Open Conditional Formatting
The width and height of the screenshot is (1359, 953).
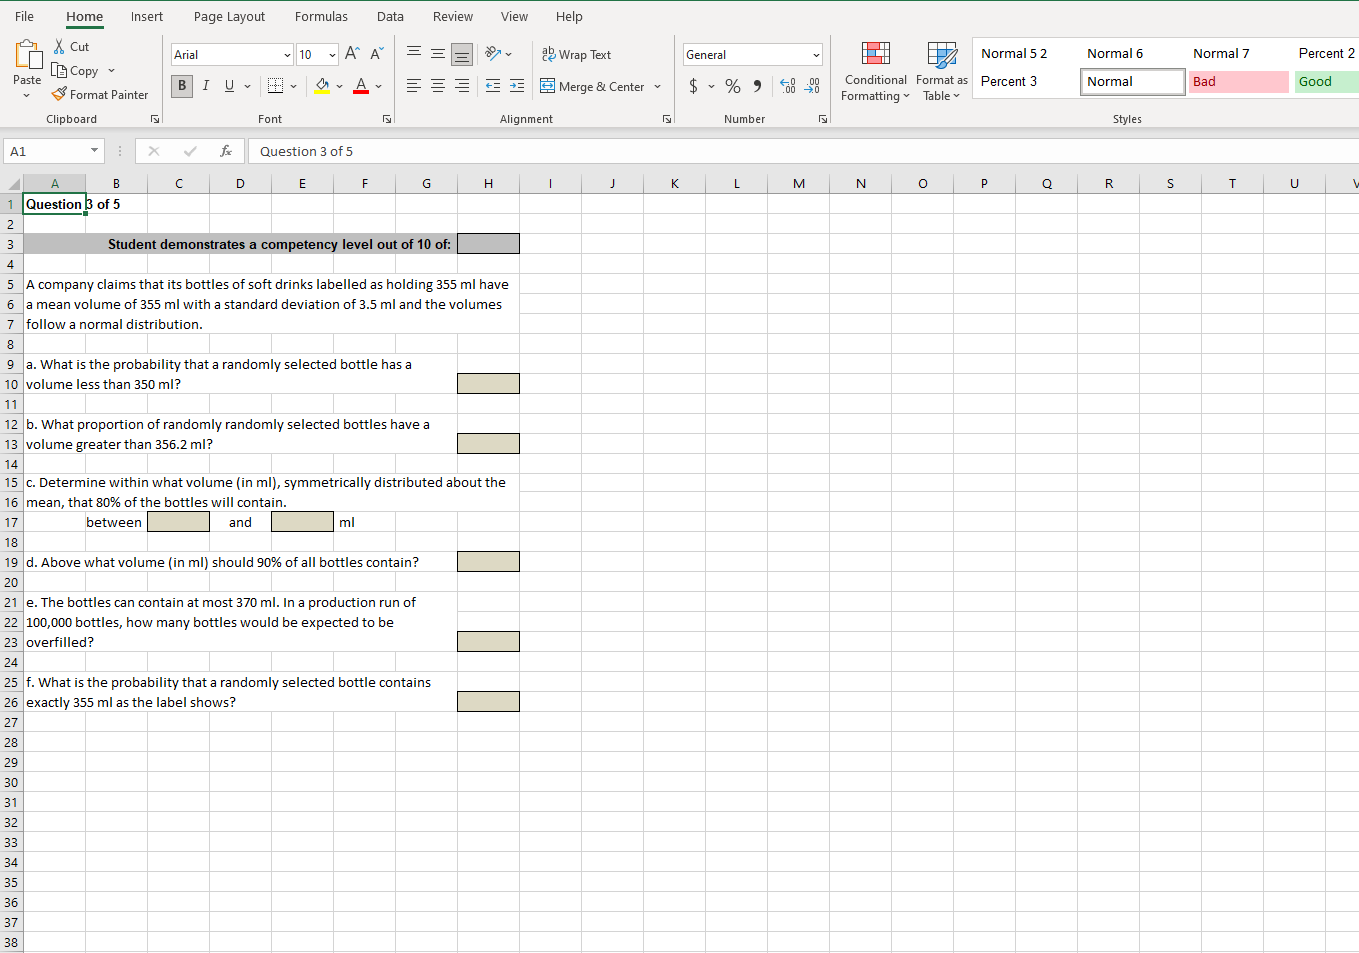click(x=875, y=71)
